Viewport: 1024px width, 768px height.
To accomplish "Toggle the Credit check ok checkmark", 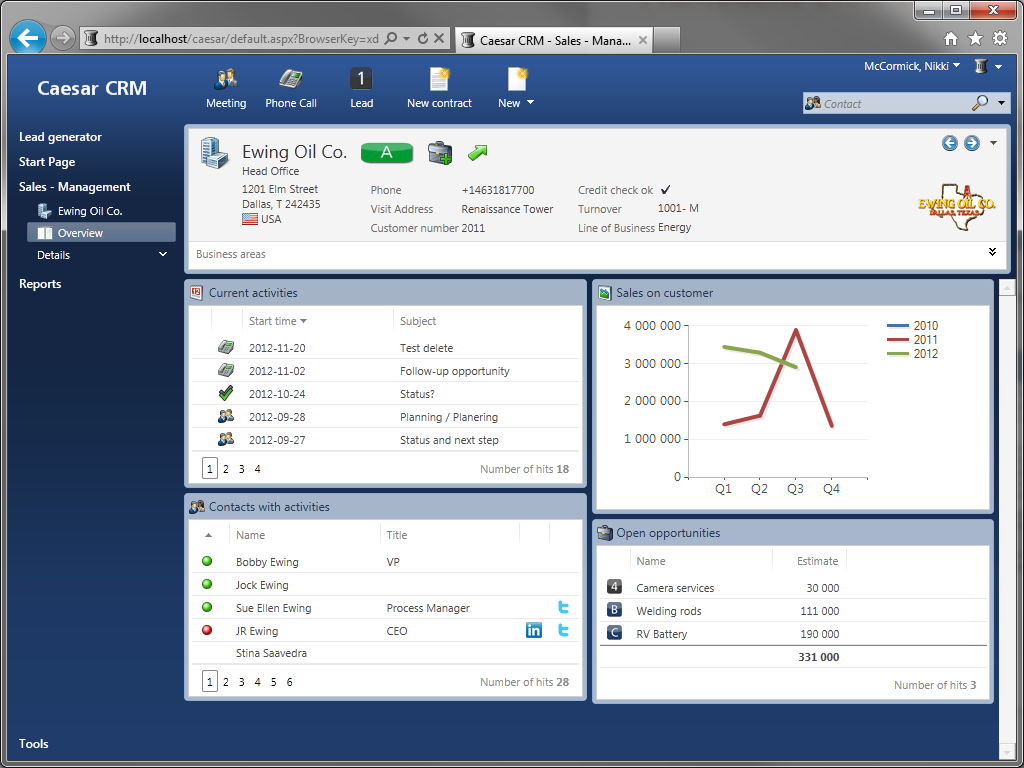I will click(665, 190).
